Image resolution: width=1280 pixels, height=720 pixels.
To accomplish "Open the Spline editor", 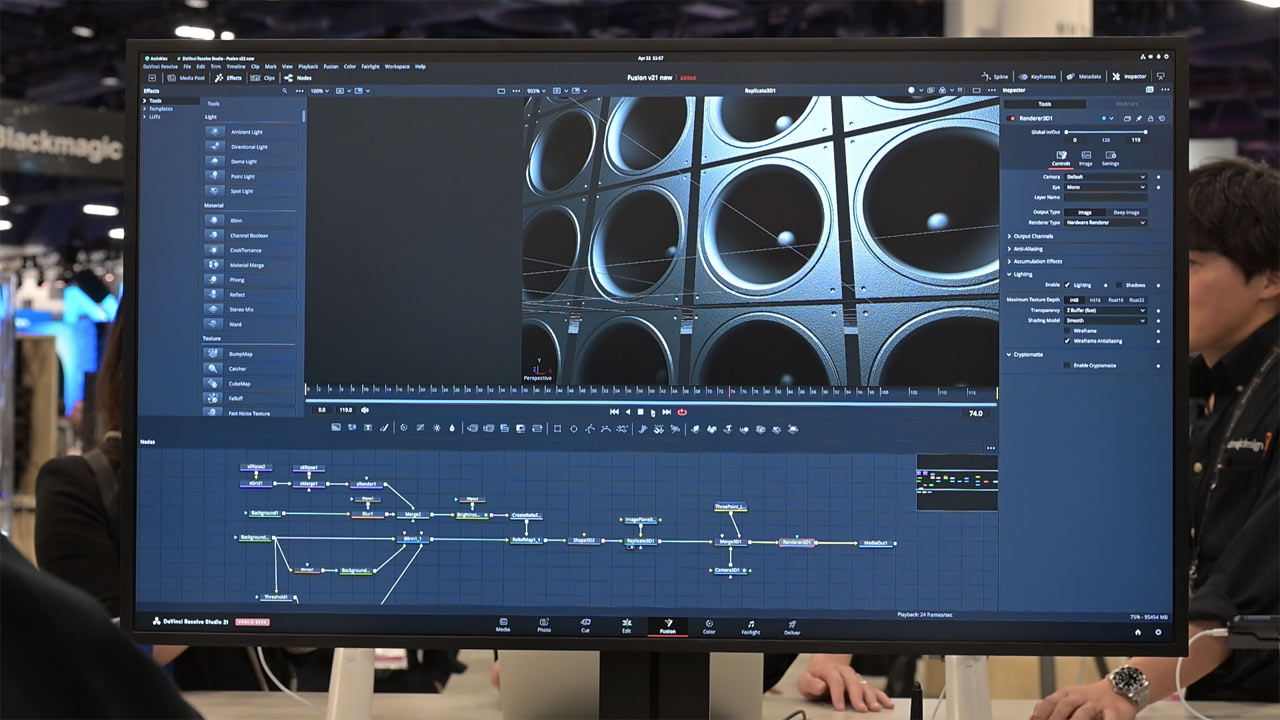I will (x=995, y=77).
